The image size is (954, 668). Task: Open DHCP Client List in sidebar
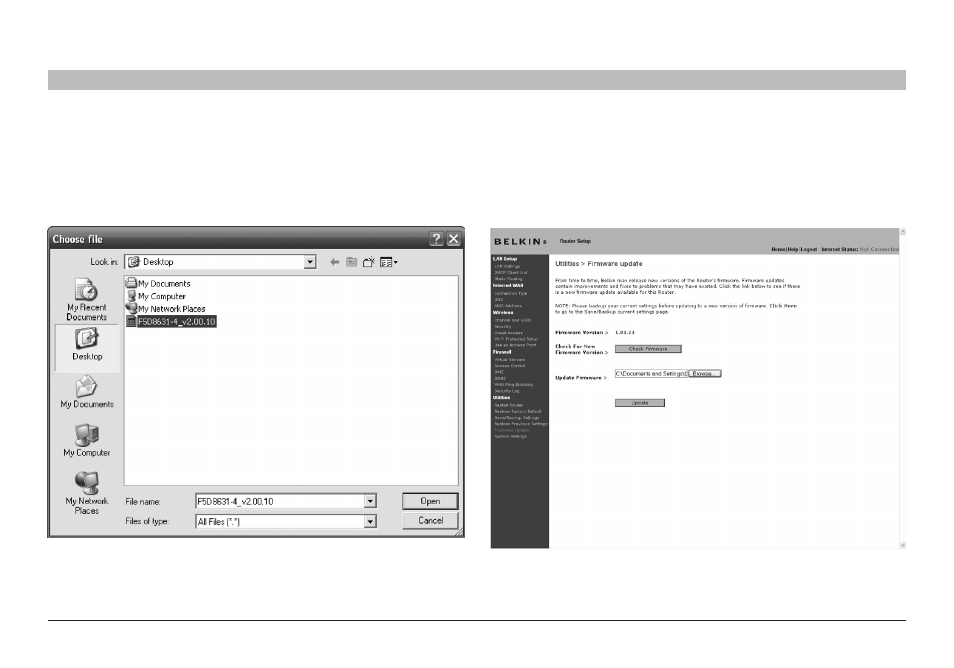click(510, 273)
